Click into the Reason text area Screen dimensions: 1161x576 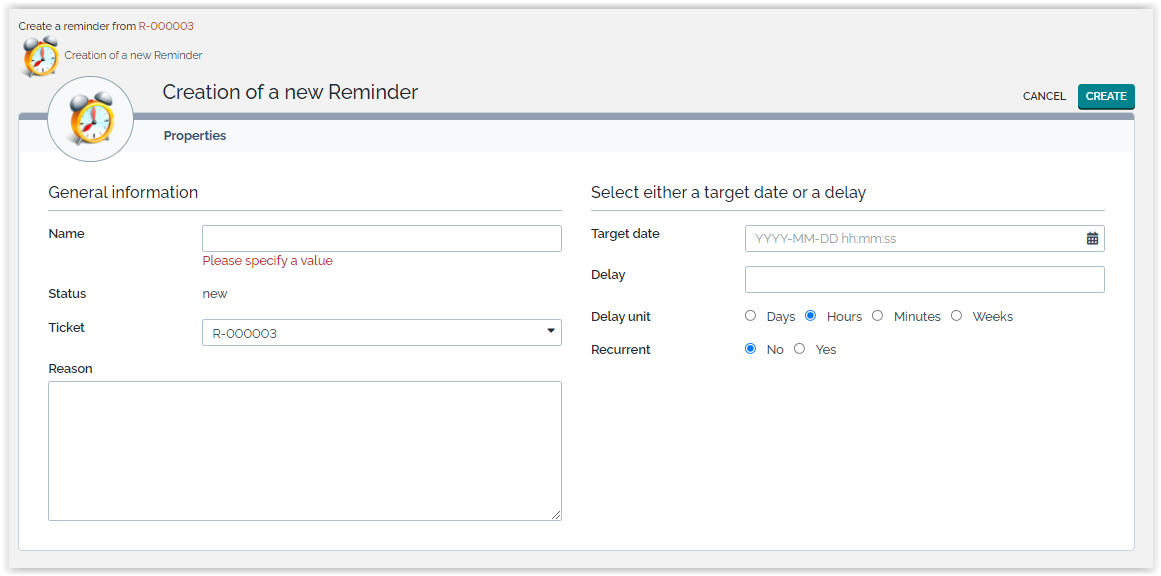click(x=304, y=450)
